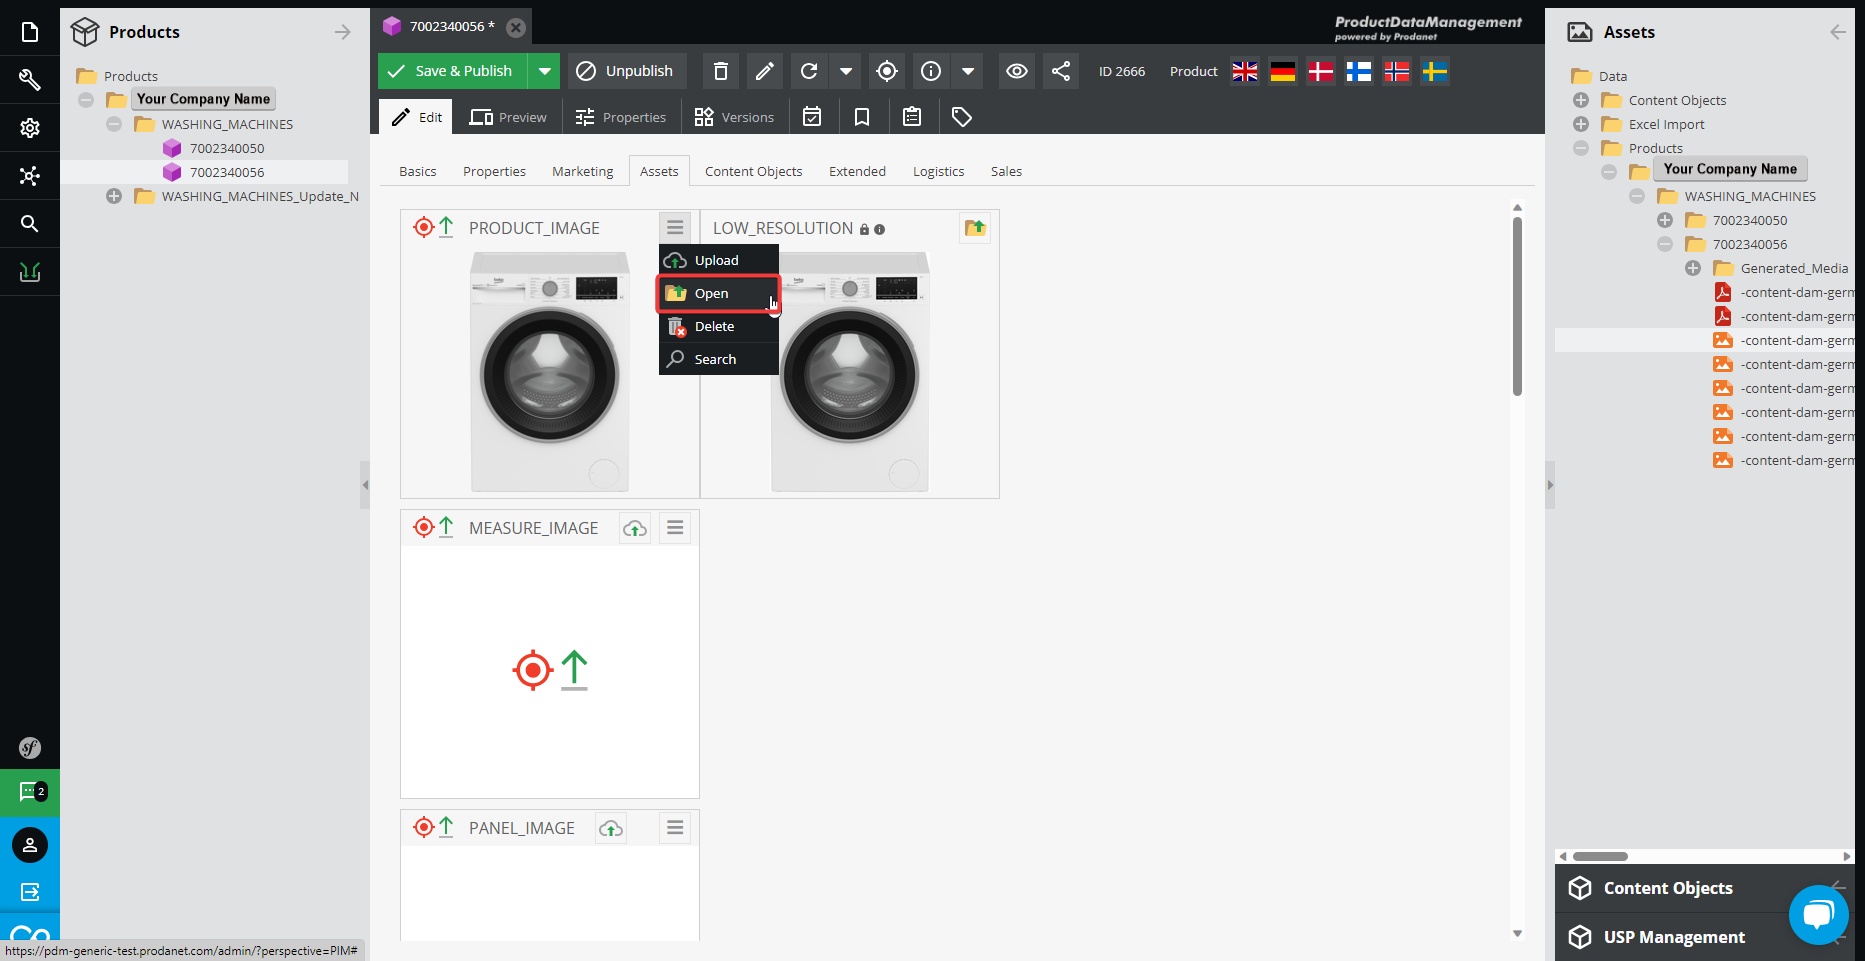Image resolution: width=1865 pixels, height=961 pixels.
Task: Switch to the UK flag language
Action: pyautogui.click(x=1245, y=71)
